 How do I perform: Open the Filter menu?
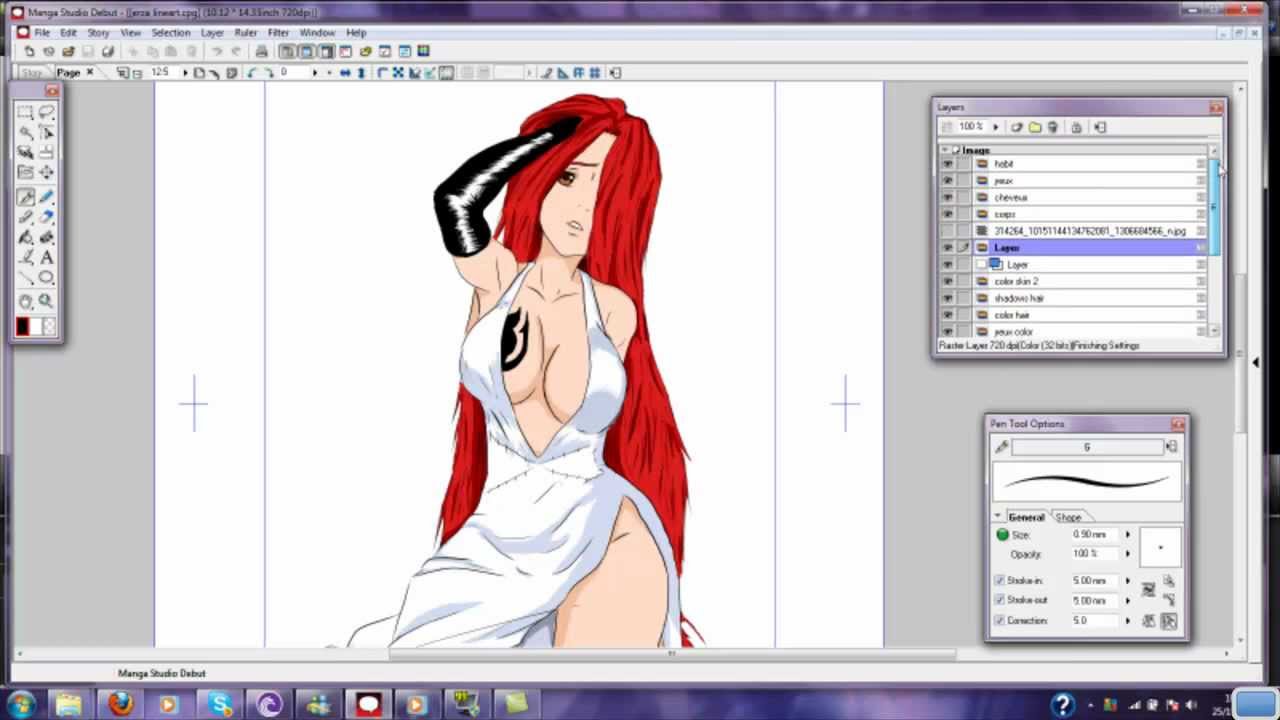pyautogui.click(x=278, y=32)
